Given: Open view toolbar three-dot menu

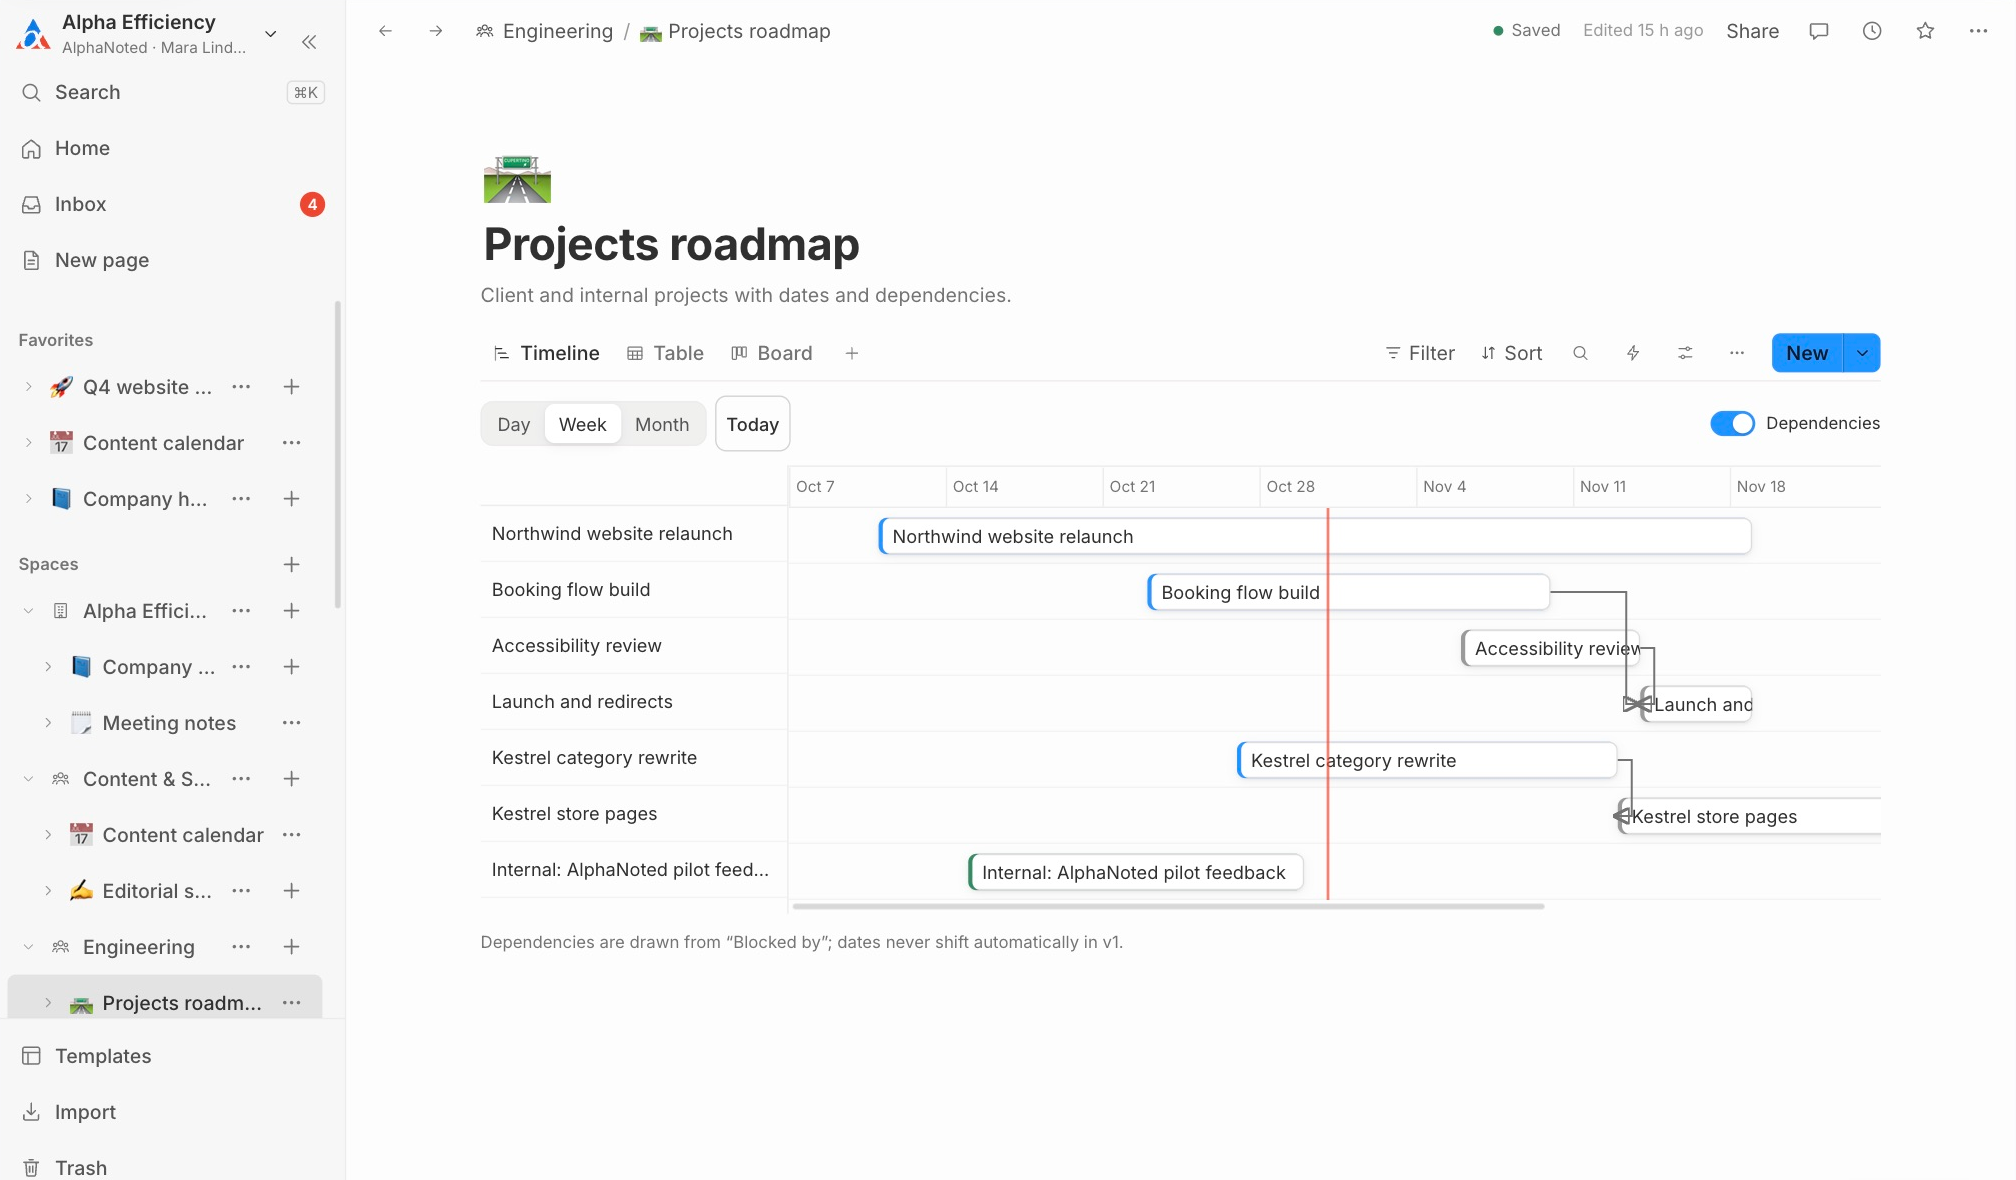Looking at the screenshot, I should pyautogui.click(x=1737, y=353).
